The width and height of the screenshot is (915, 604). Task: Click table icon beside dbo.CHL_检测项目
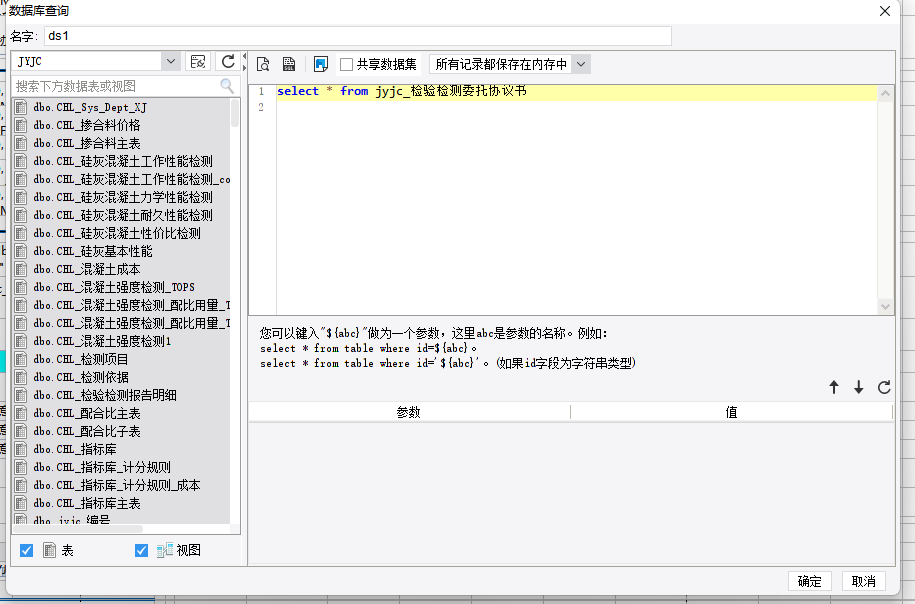[x=21, y=359]
